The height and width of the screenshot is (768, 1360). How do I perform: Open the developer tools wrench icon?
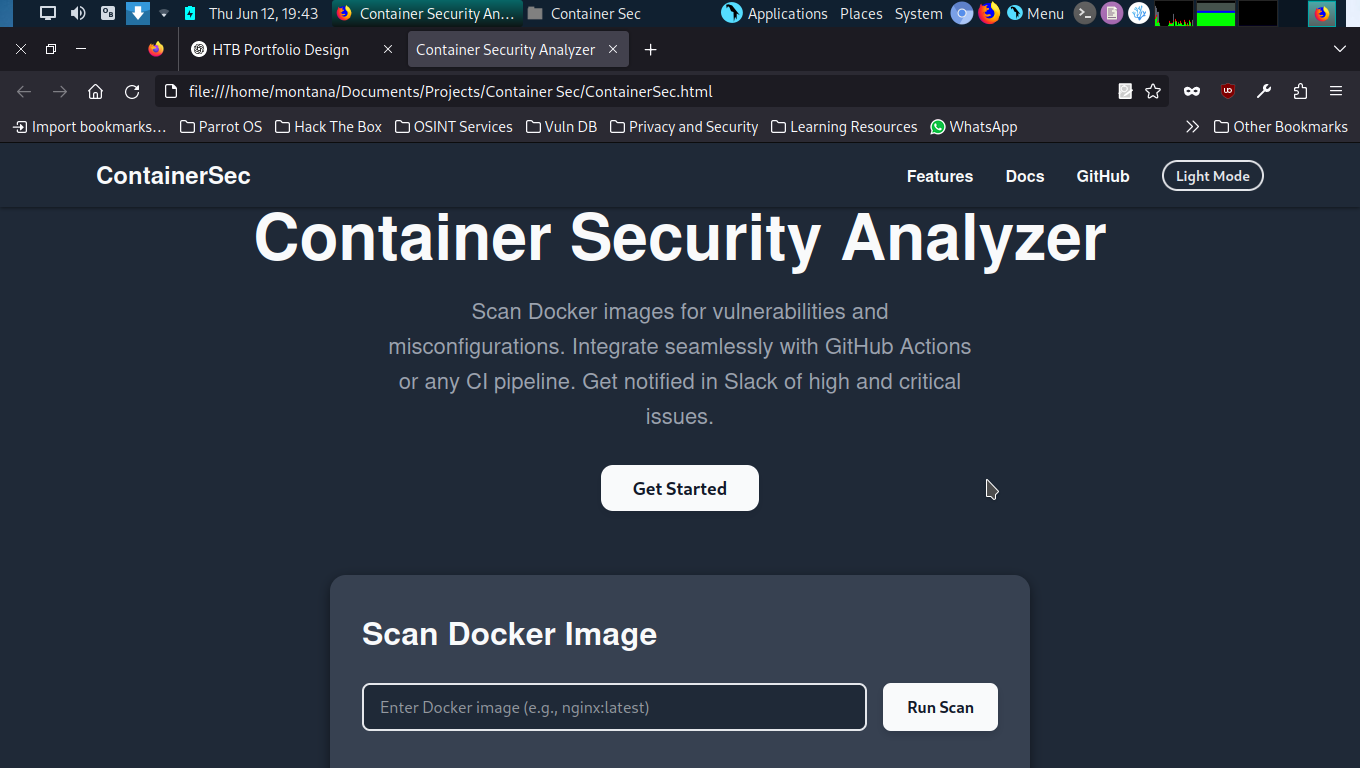(1264, 91)
